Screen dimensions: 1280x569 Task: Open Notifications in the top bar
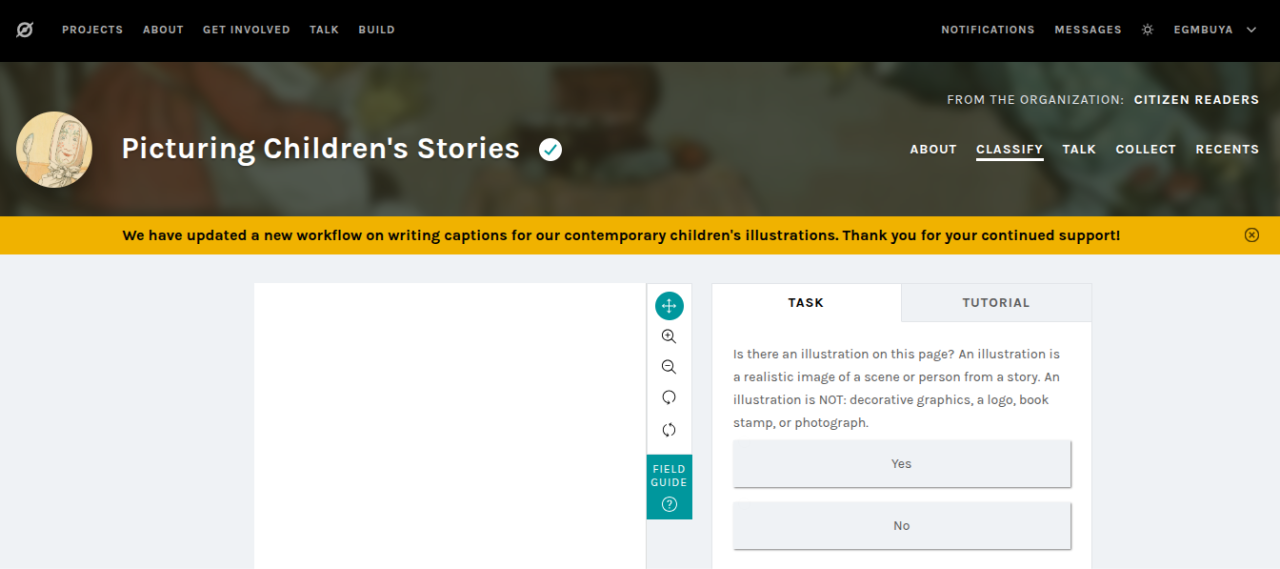pyautogui.click(x=988, y=30)
